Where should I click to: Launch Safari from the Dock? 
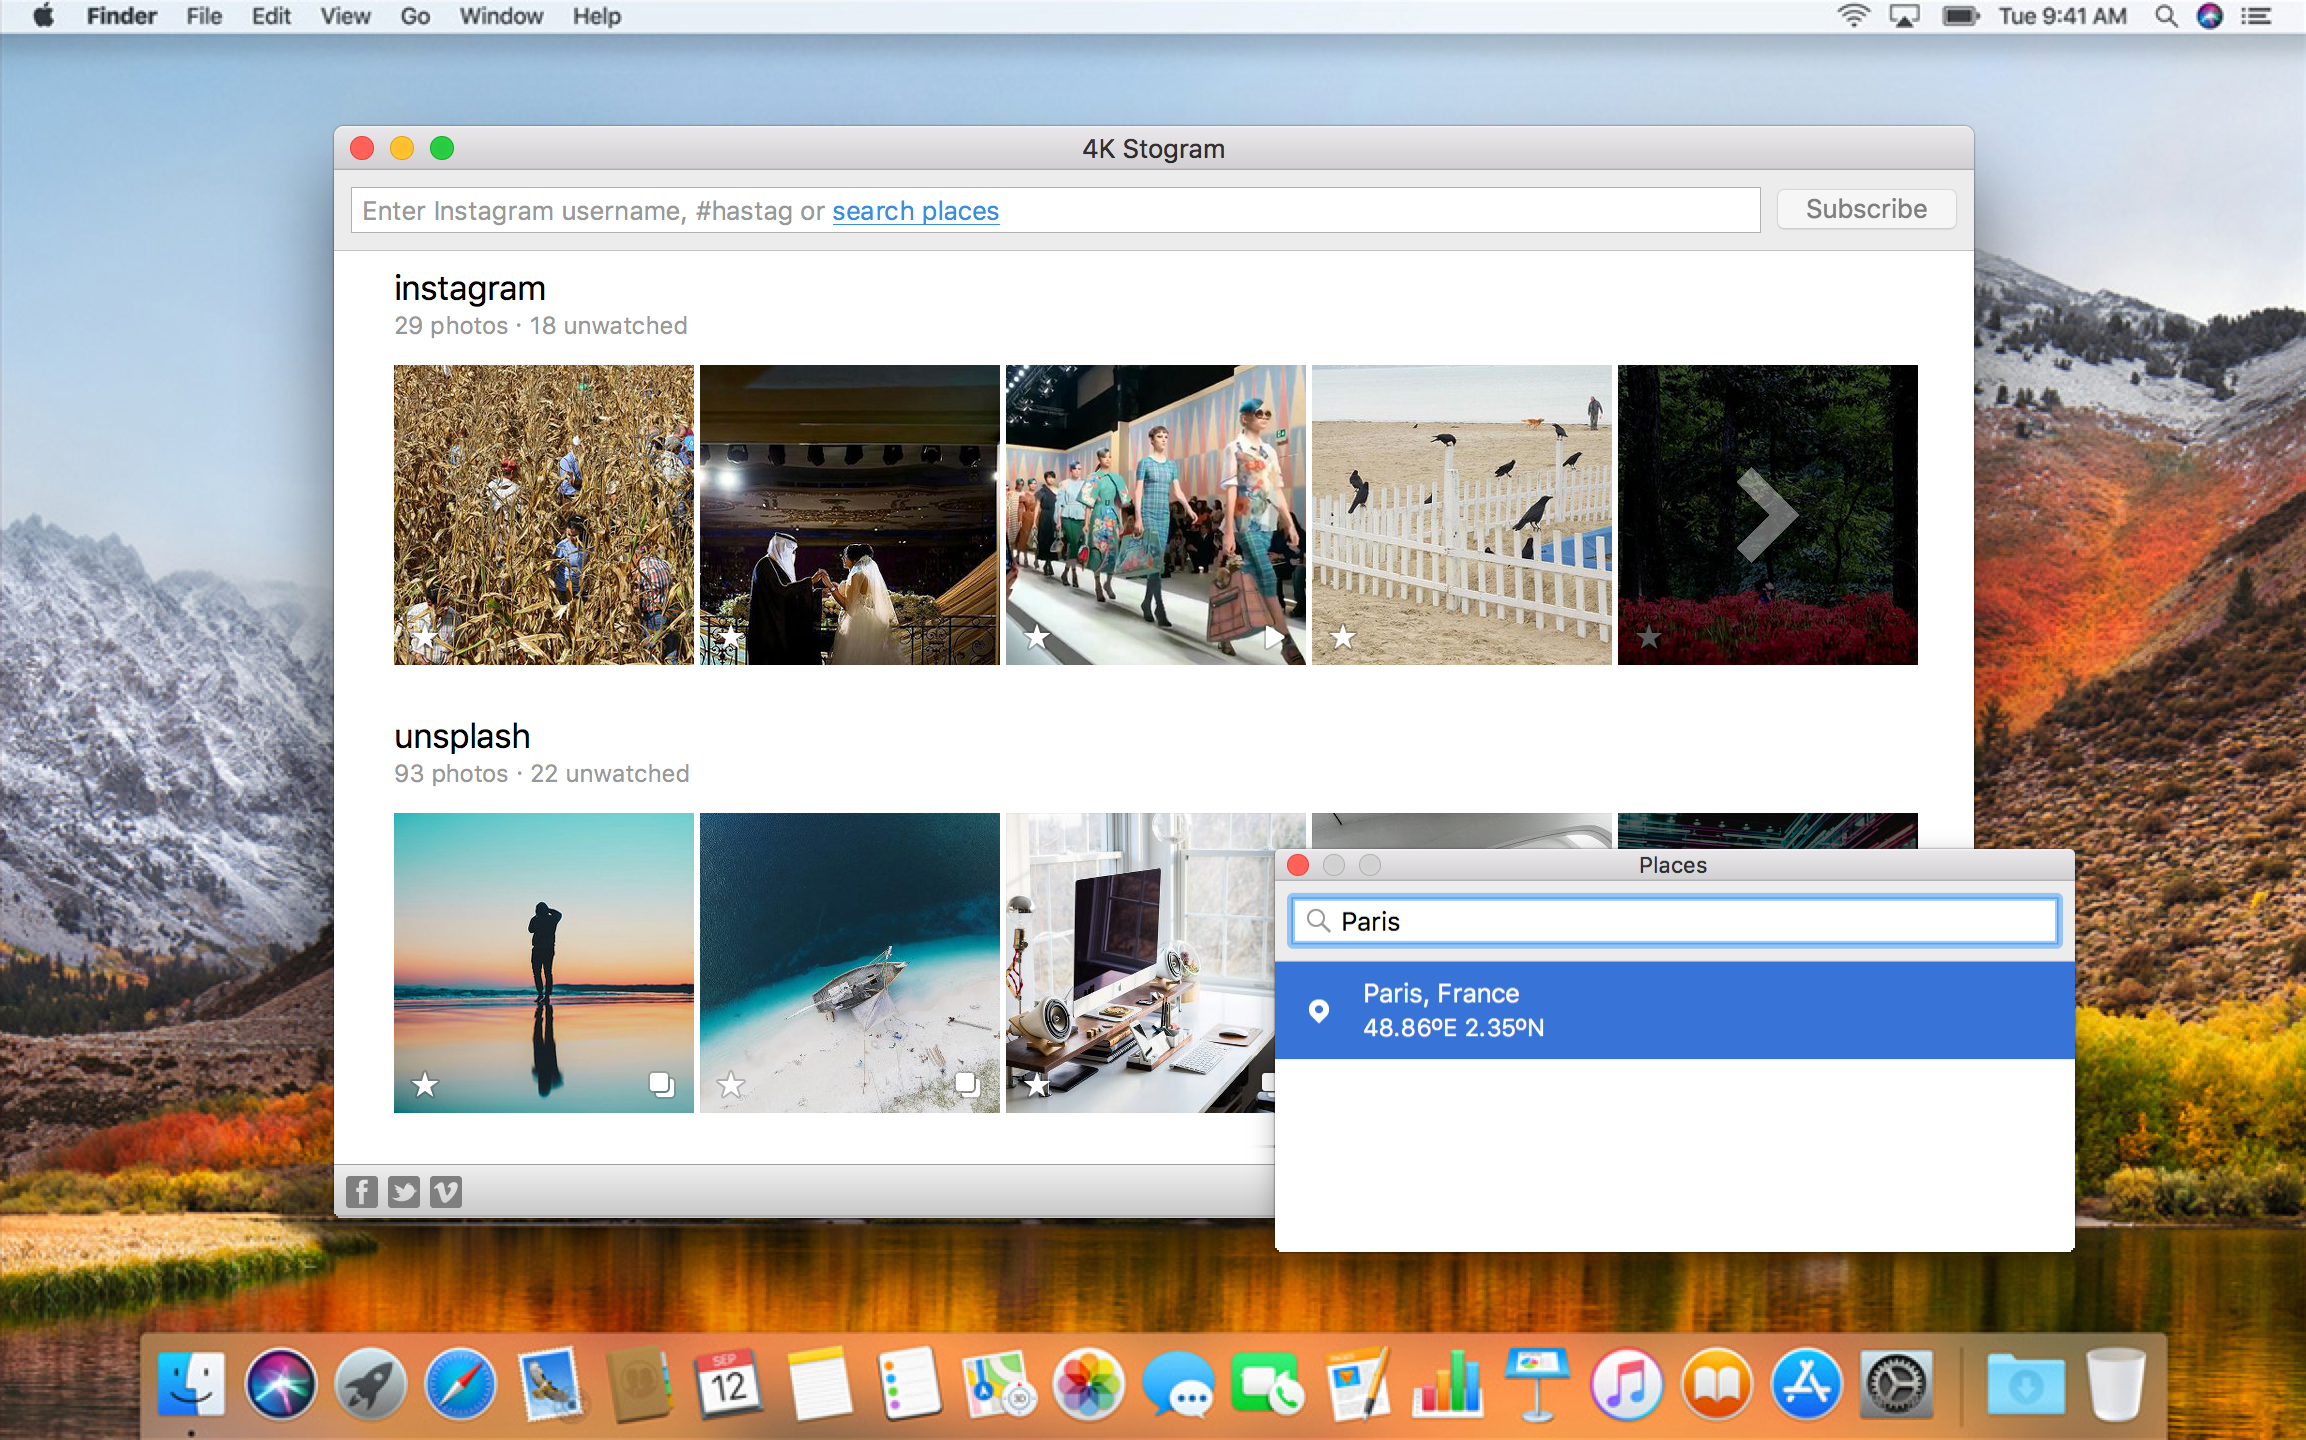[x=460, y=1384]
